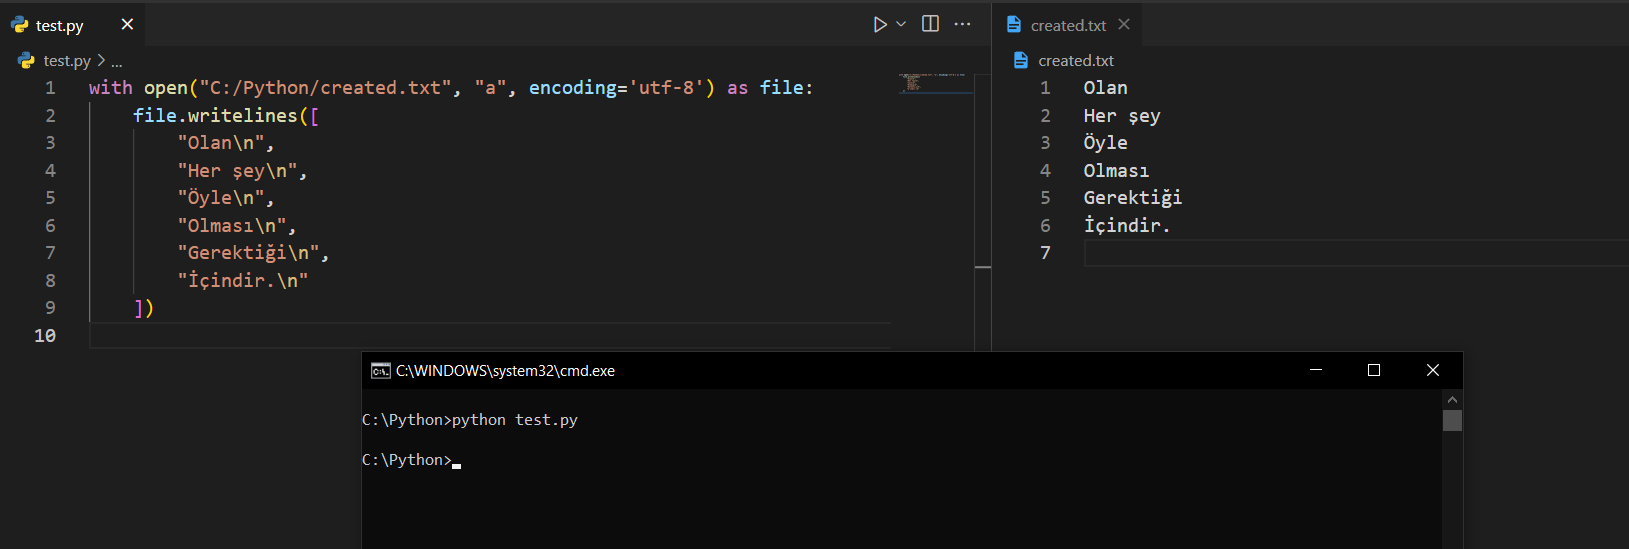The image size is (1629, 549).
Task: Open the cmd.exe system menu icon
Action: click(380, 371)
